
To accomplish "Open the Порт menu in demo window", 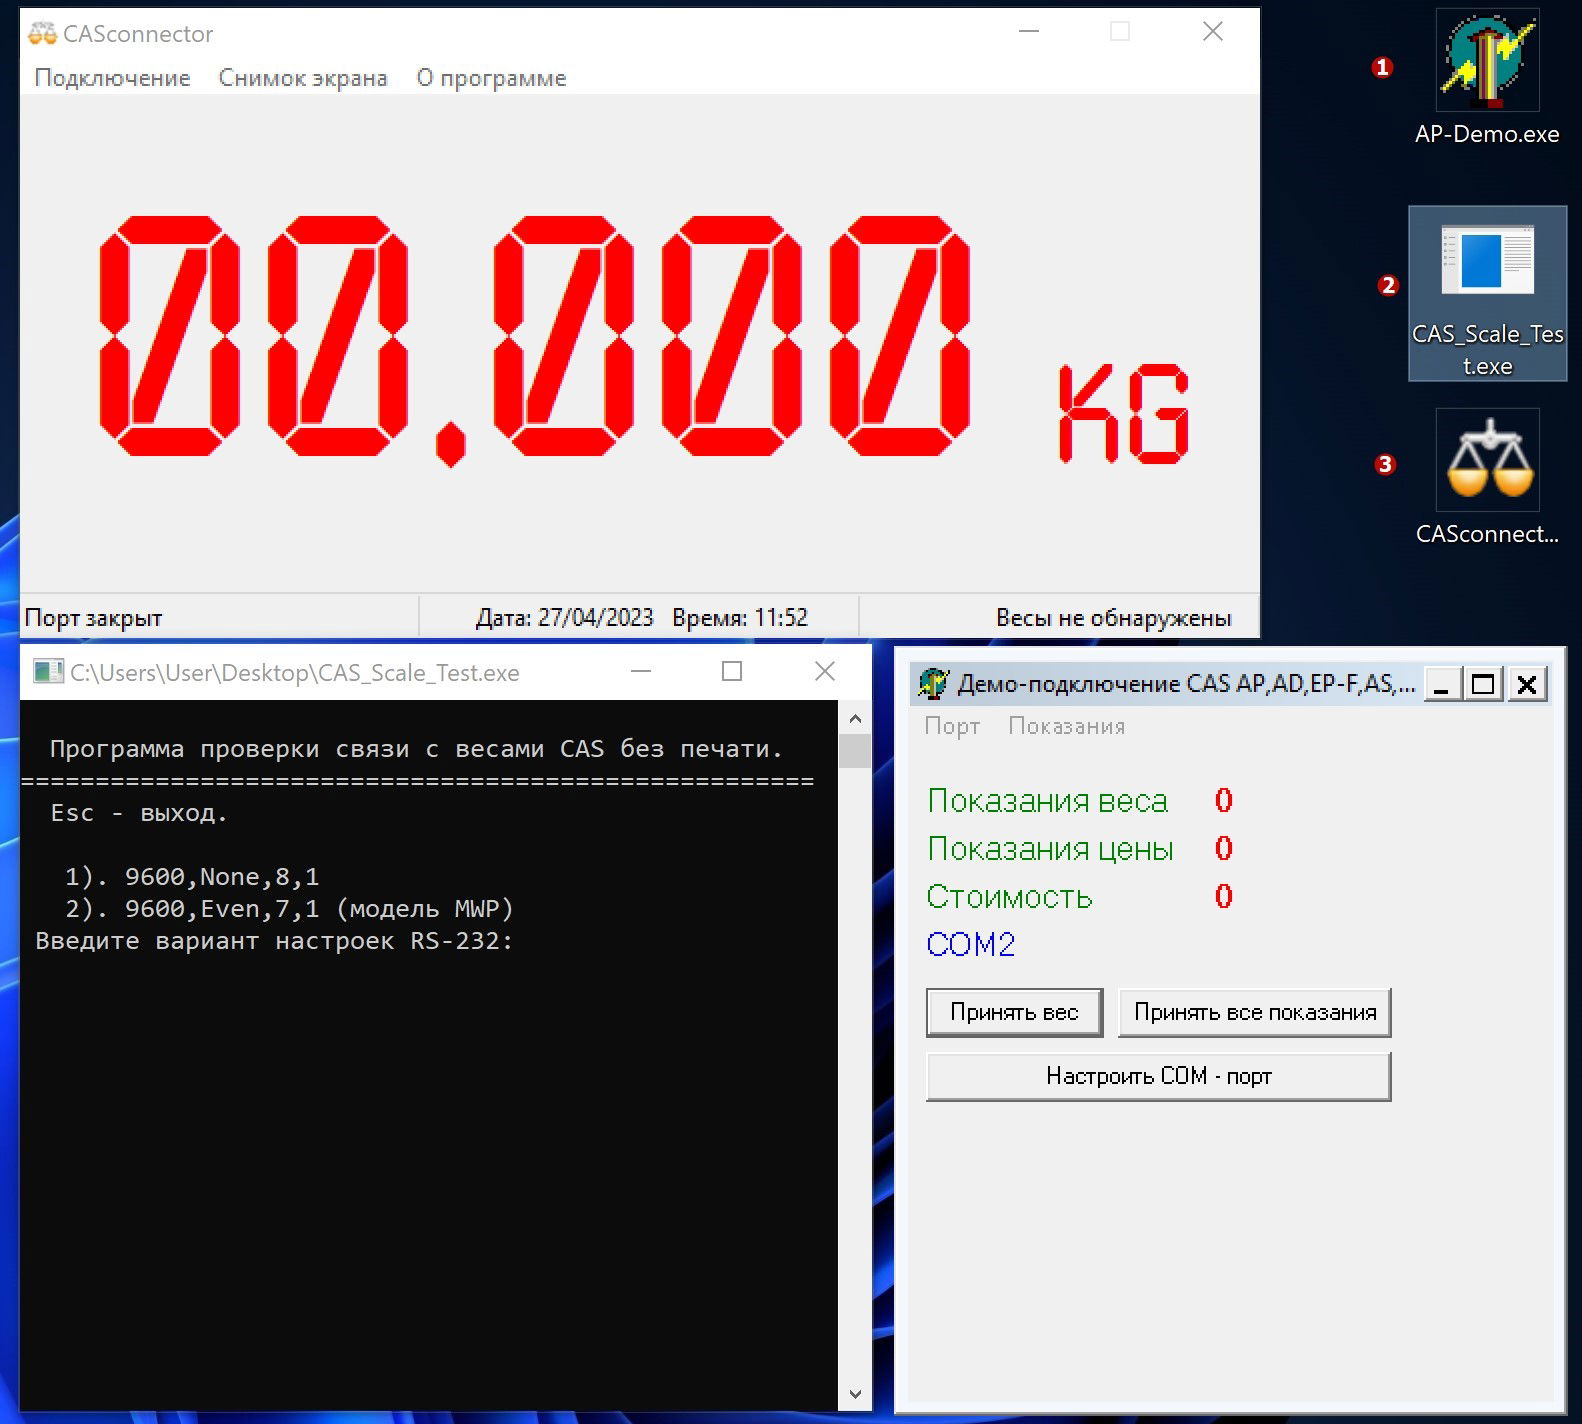I will pos(952,726).
